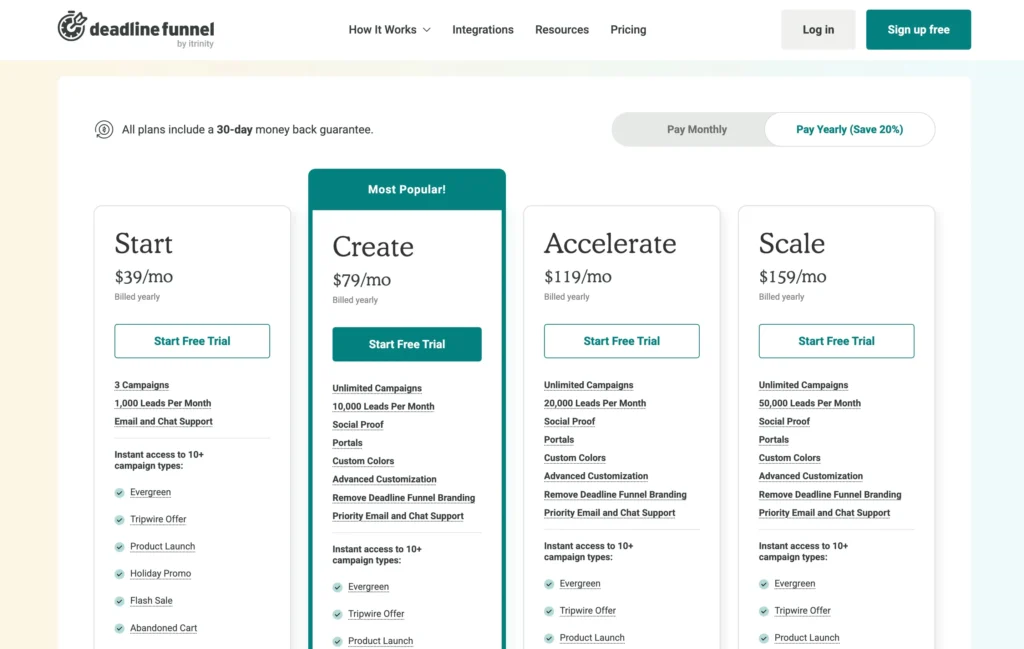Switch billing to Pay Monthly

(697, 129)
